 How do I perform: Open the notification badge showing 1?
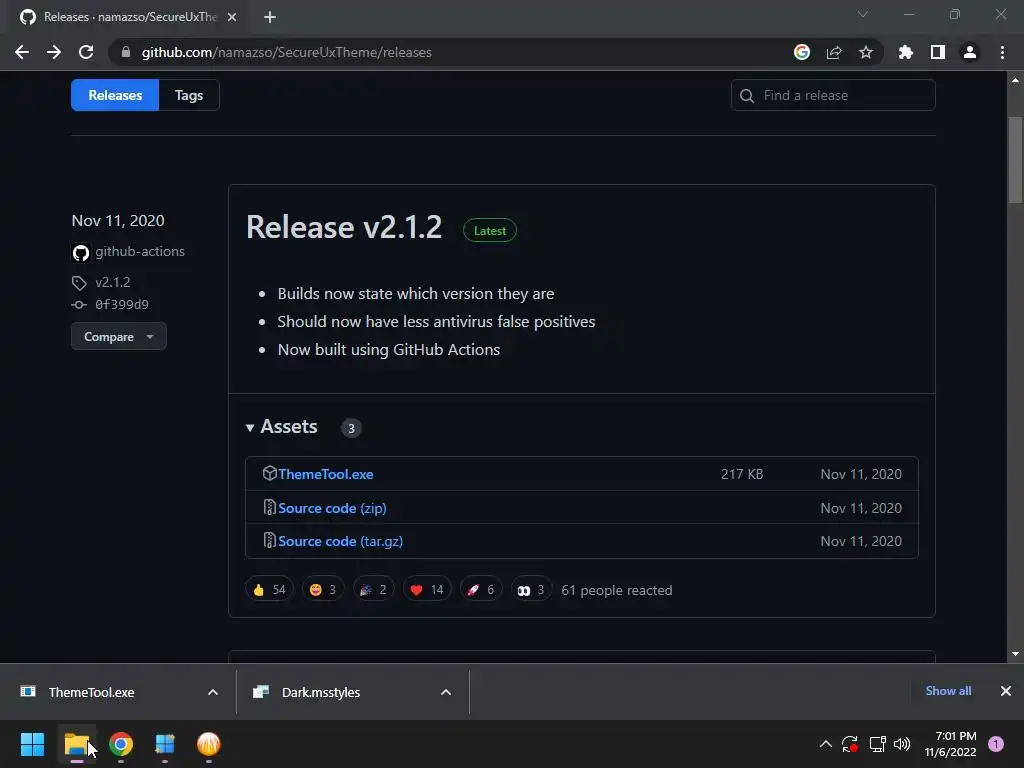996,744
